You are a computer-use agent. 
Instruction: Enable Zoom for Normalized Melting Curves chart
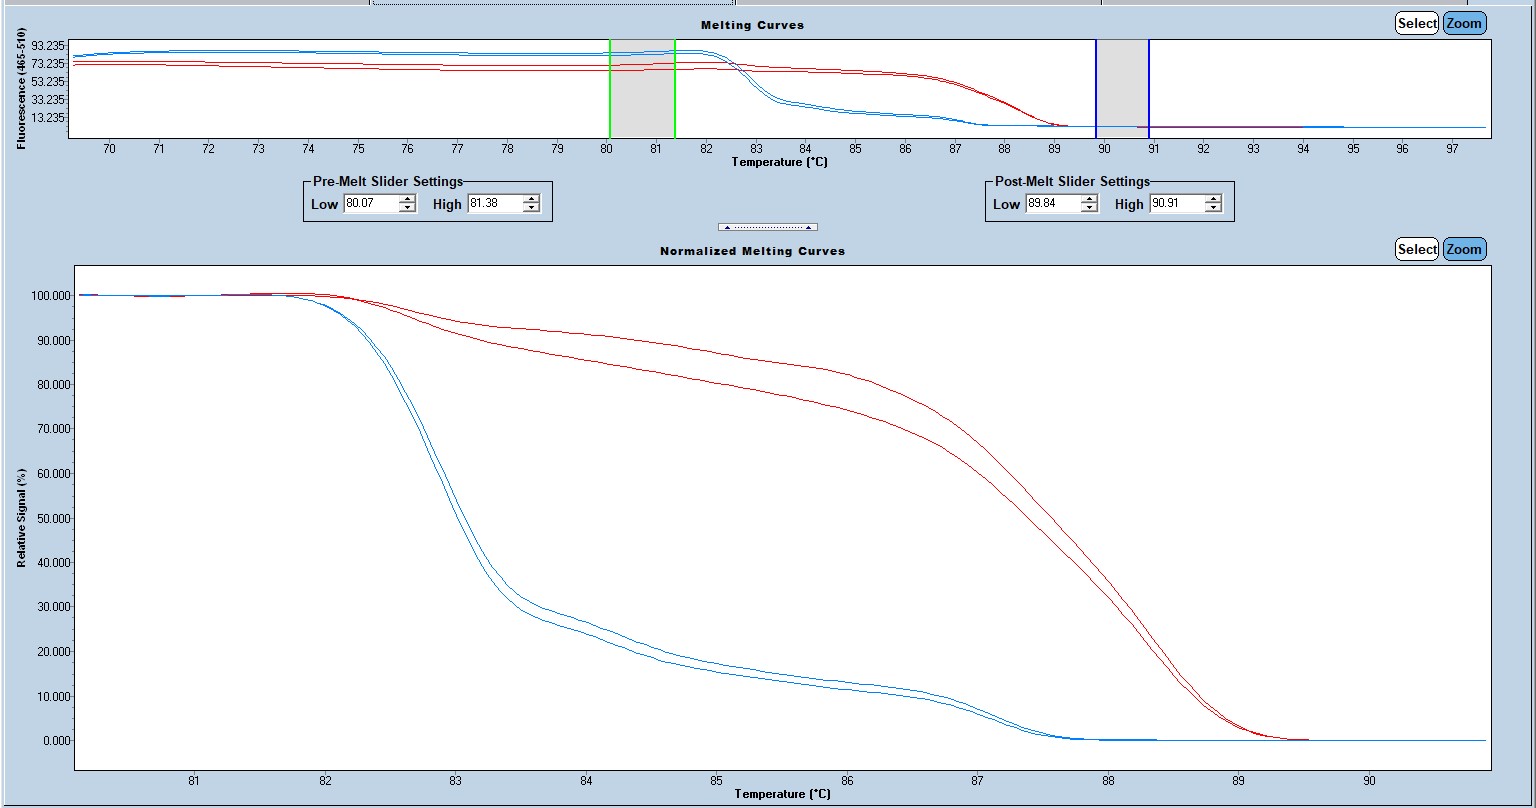pyautogui.click(x=1464, y=249)
